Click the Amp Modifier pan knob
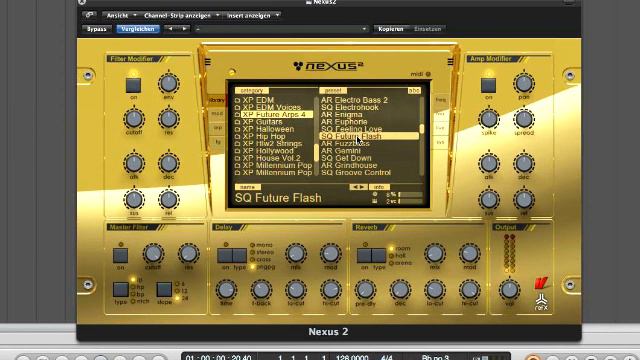640x360 pixels. point(524,83)
